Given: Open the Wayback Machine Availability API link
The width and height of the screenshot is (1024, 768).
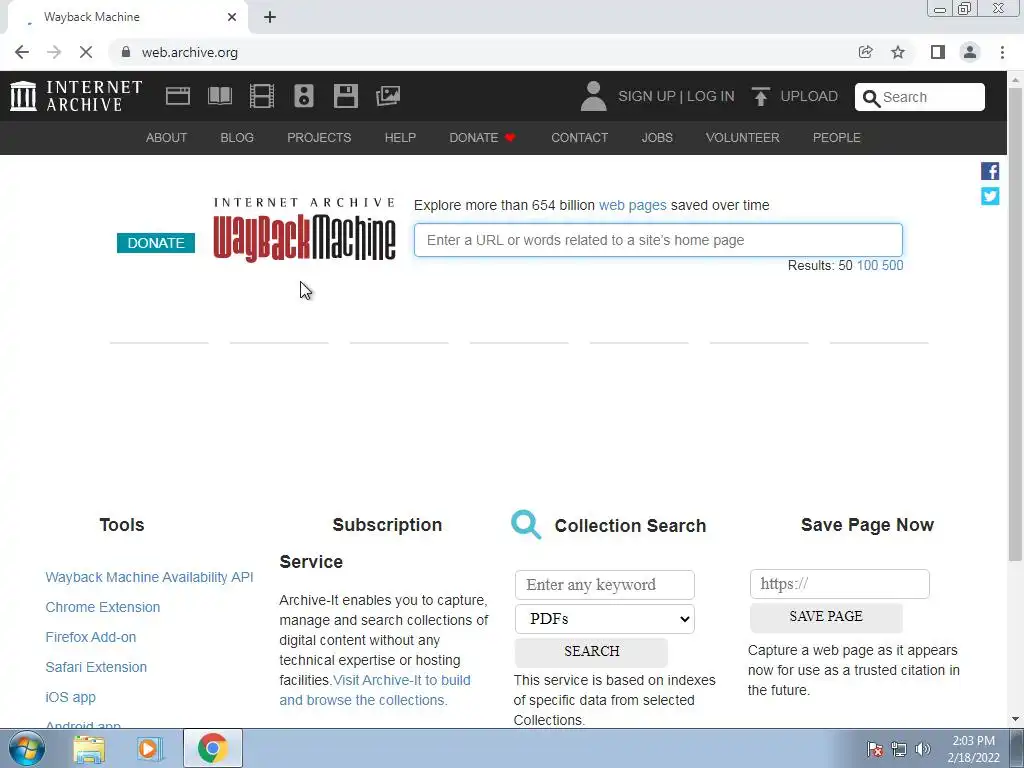Looking at the screenshot, I should pos(150,577).
